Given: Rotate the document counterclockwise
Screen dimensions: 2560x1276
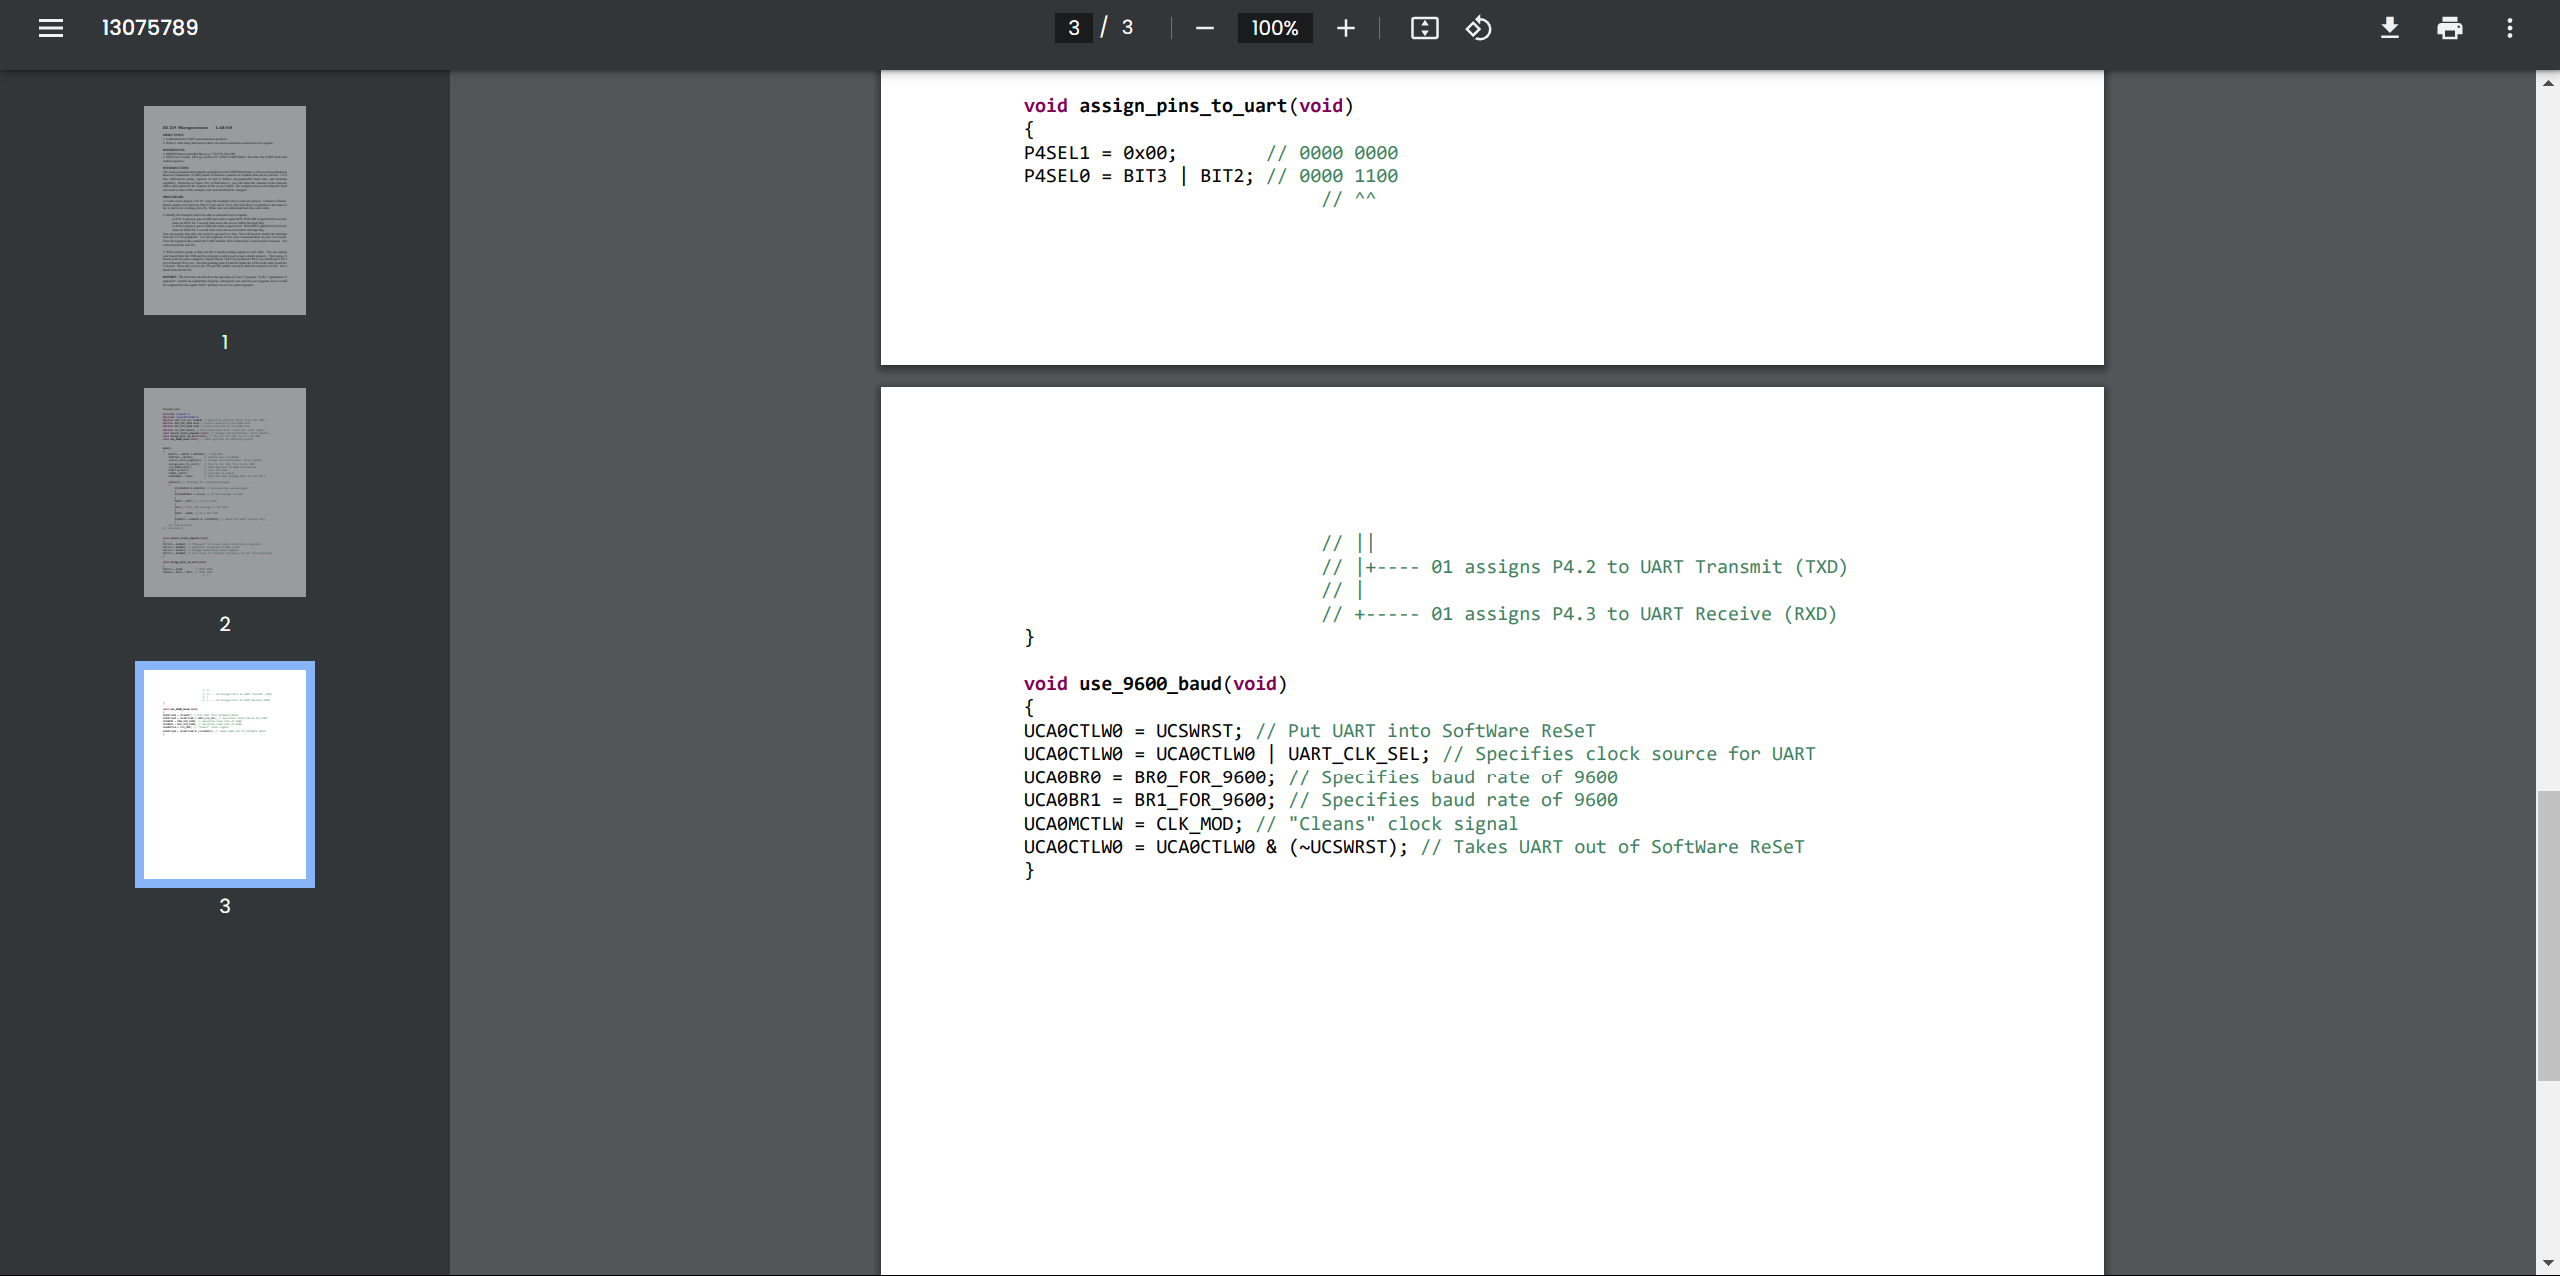Looking at the screenshot, I should pyautogui.click(x=1479, y=28).
